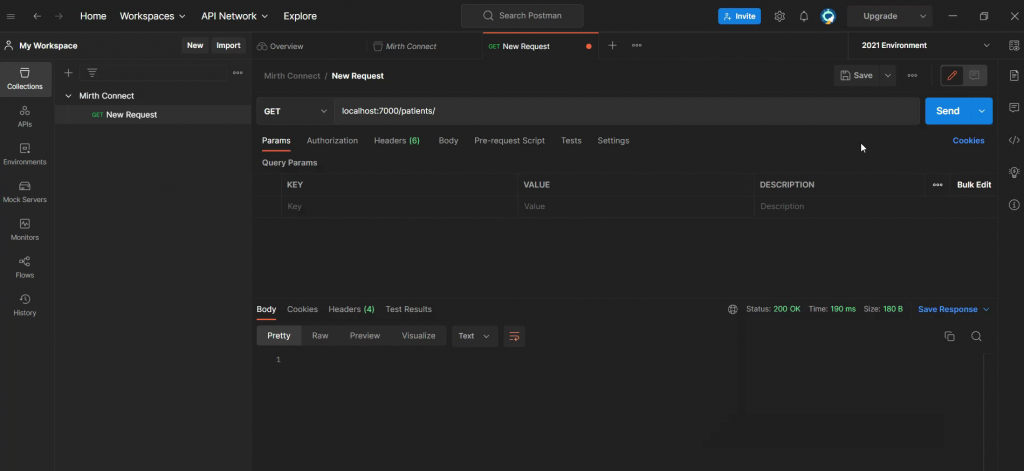
Task: Switch to comment mode icon
Action: tap(974, 76)
